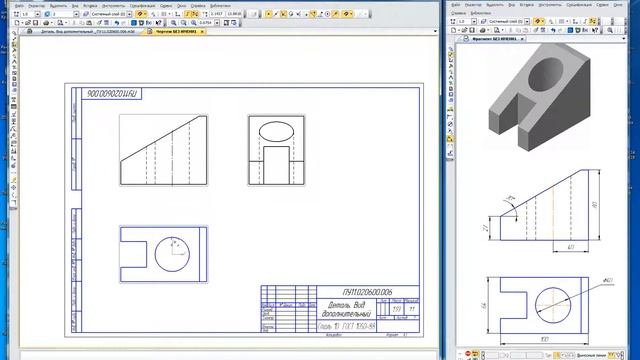Save drawing icon in left window

(x=35, y=23)
